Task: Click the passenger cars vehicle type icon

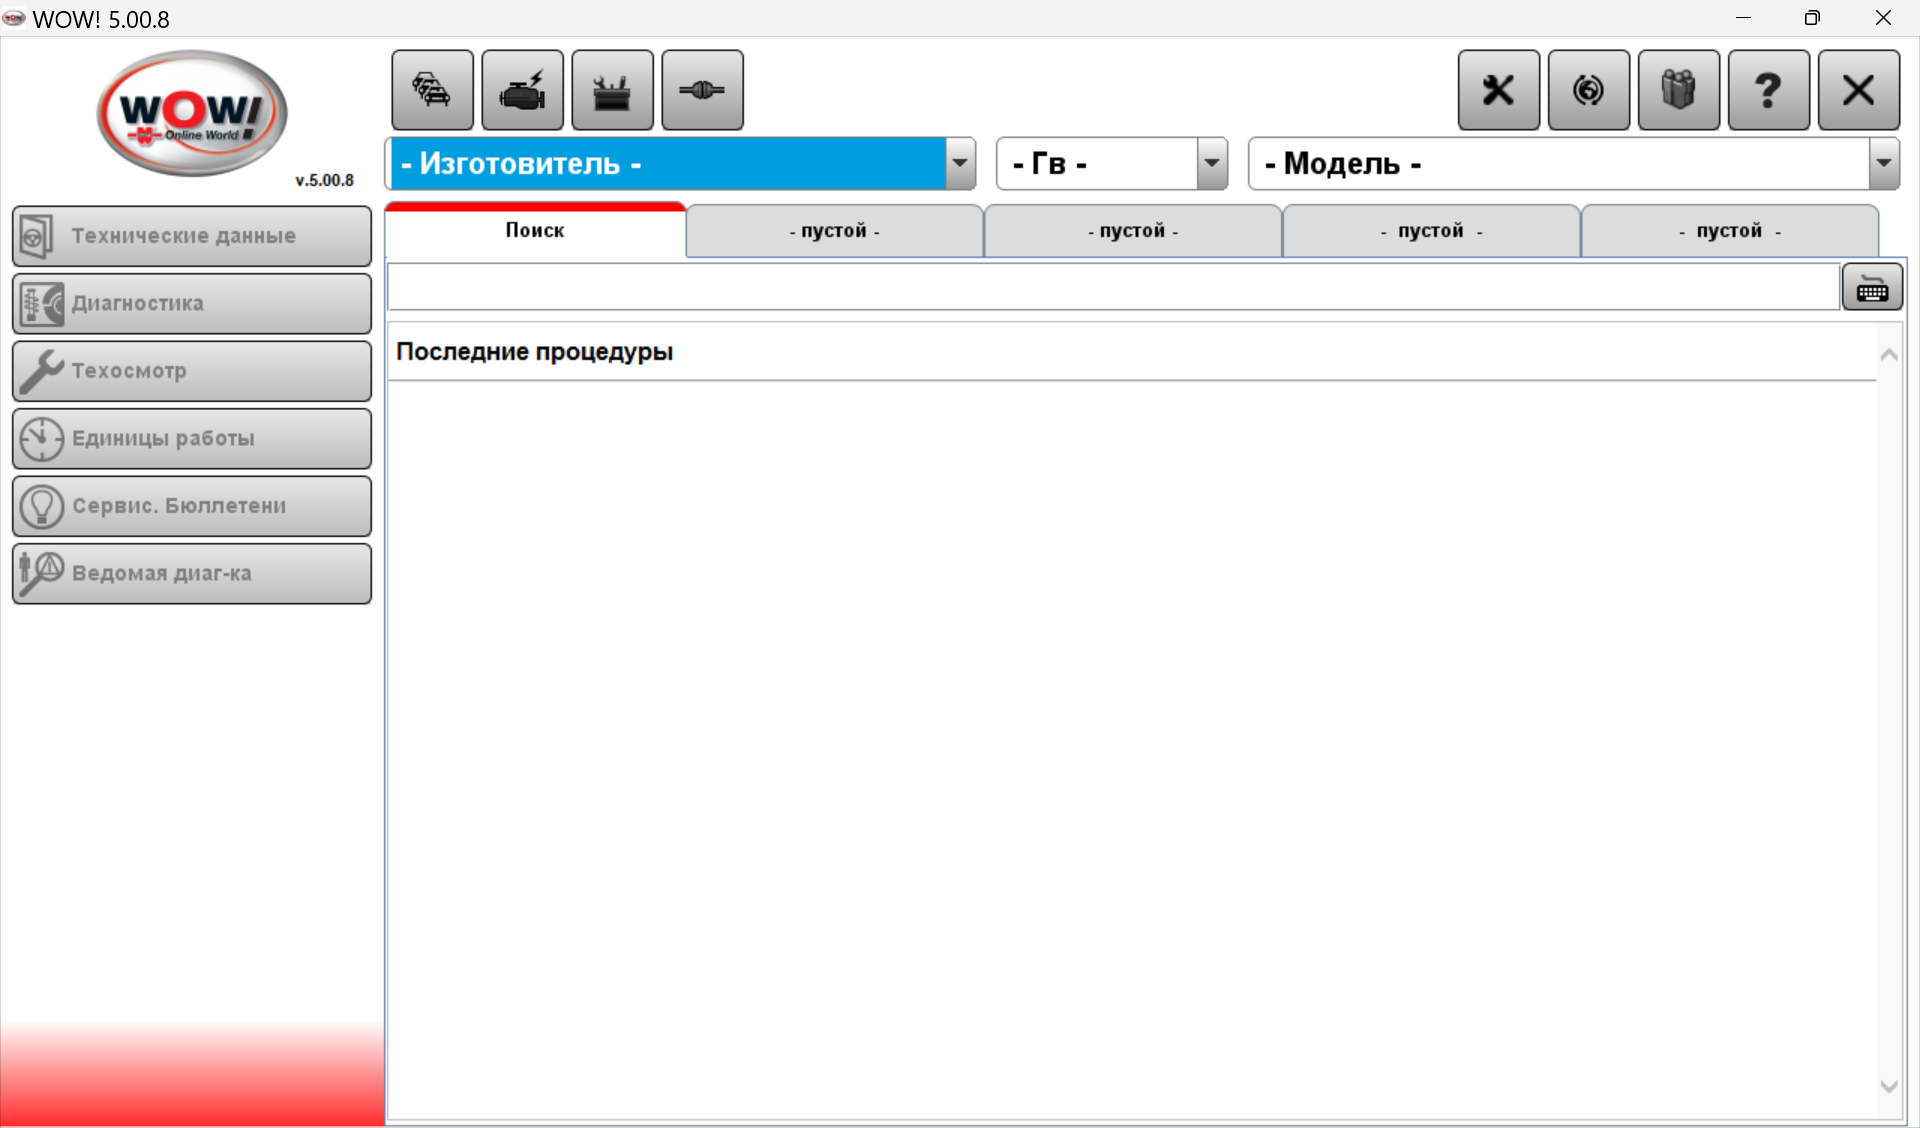Action: pos(432,90)
